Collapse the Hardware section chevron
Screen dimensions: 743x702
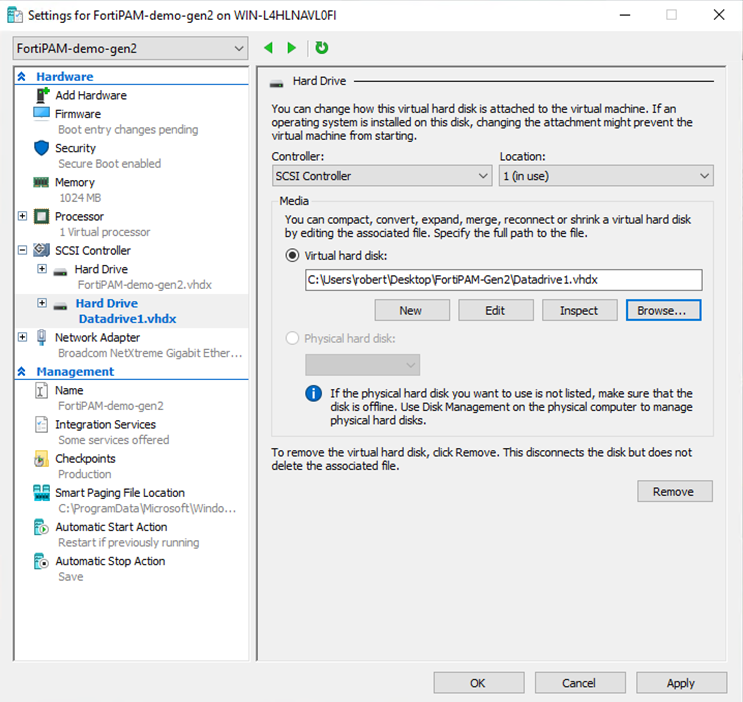point(22,76)
